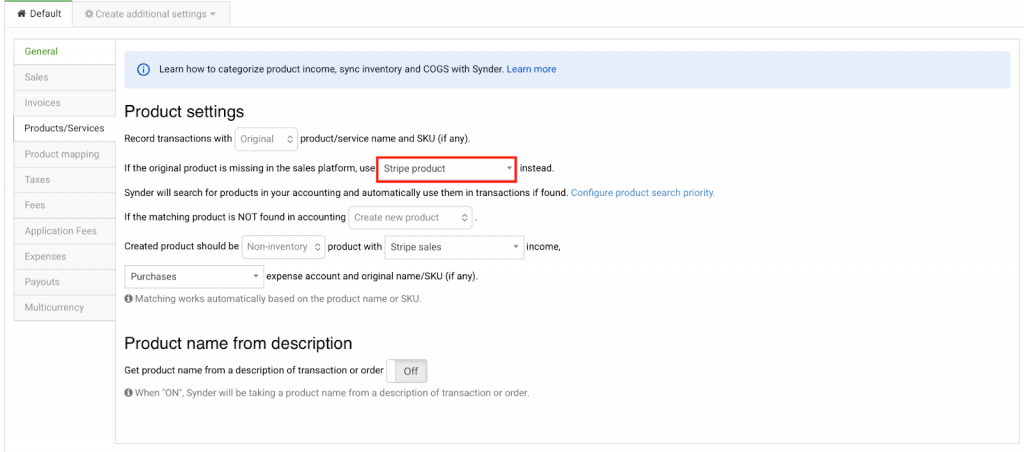
Task: Open the Create new product dropdown
Action: [x=410, y=218]
